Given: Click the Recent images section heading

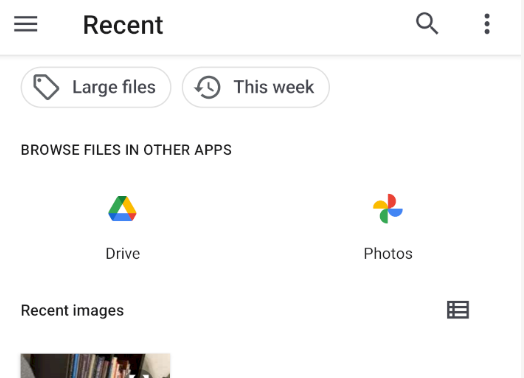Looking at the screenshot, I should coord(72,310).
